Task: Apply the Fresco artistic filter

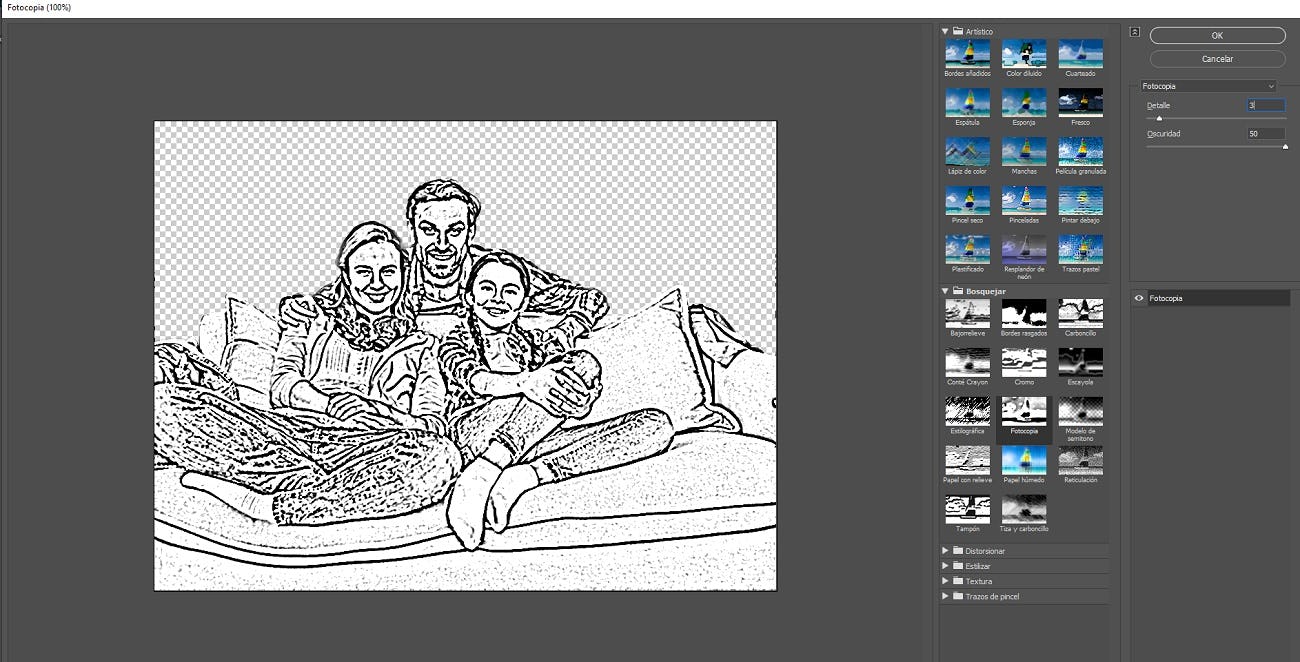Action: pos(1080,103)
